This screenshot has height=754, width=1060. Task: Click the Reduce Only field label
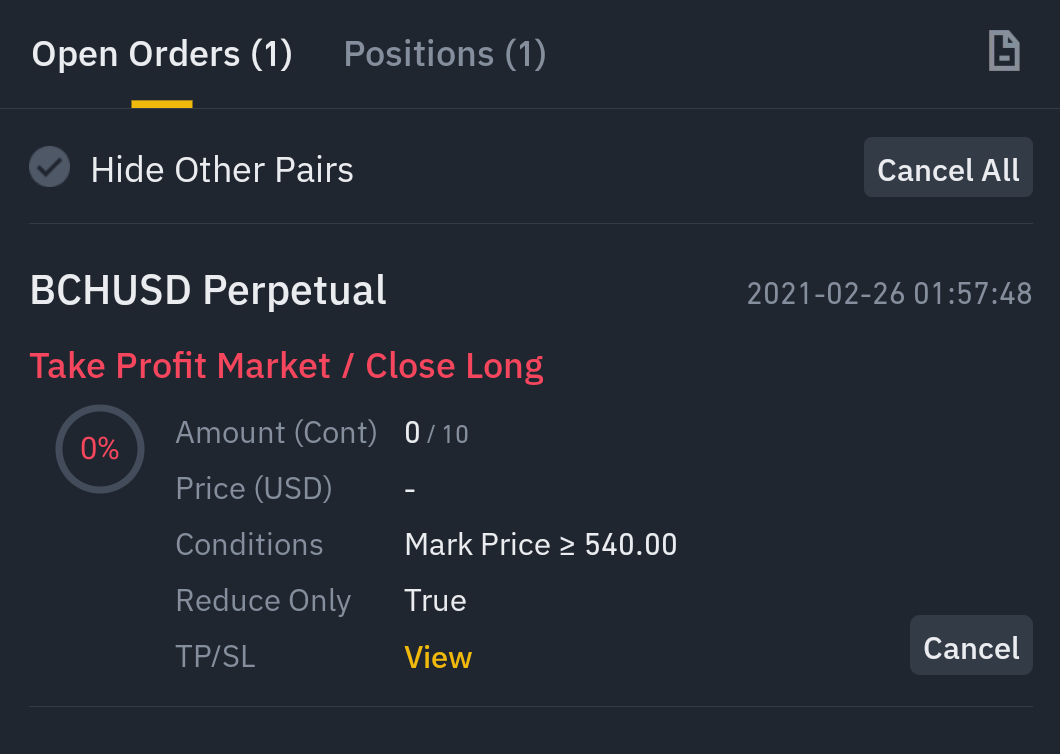(263, 601)
